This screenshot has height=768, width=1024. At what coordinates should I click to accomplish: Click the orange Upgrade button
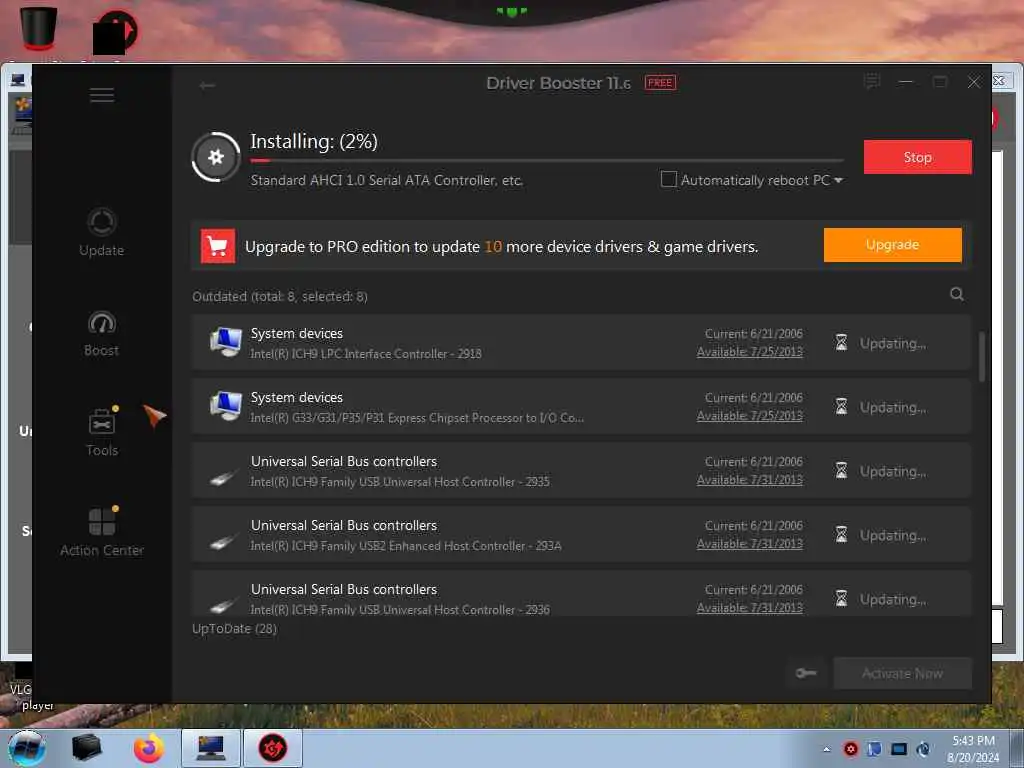(x=892, y=245)
